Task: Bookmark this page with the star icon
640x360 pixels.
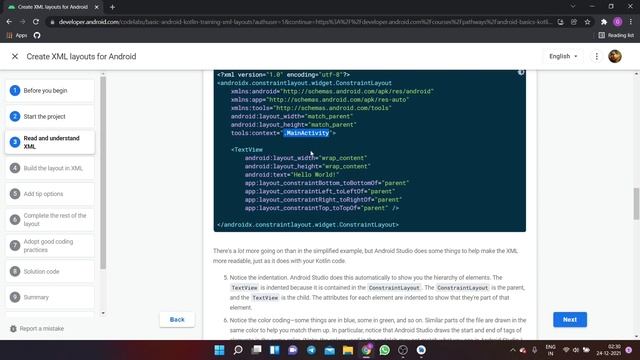Action: (x=587, y=22)
